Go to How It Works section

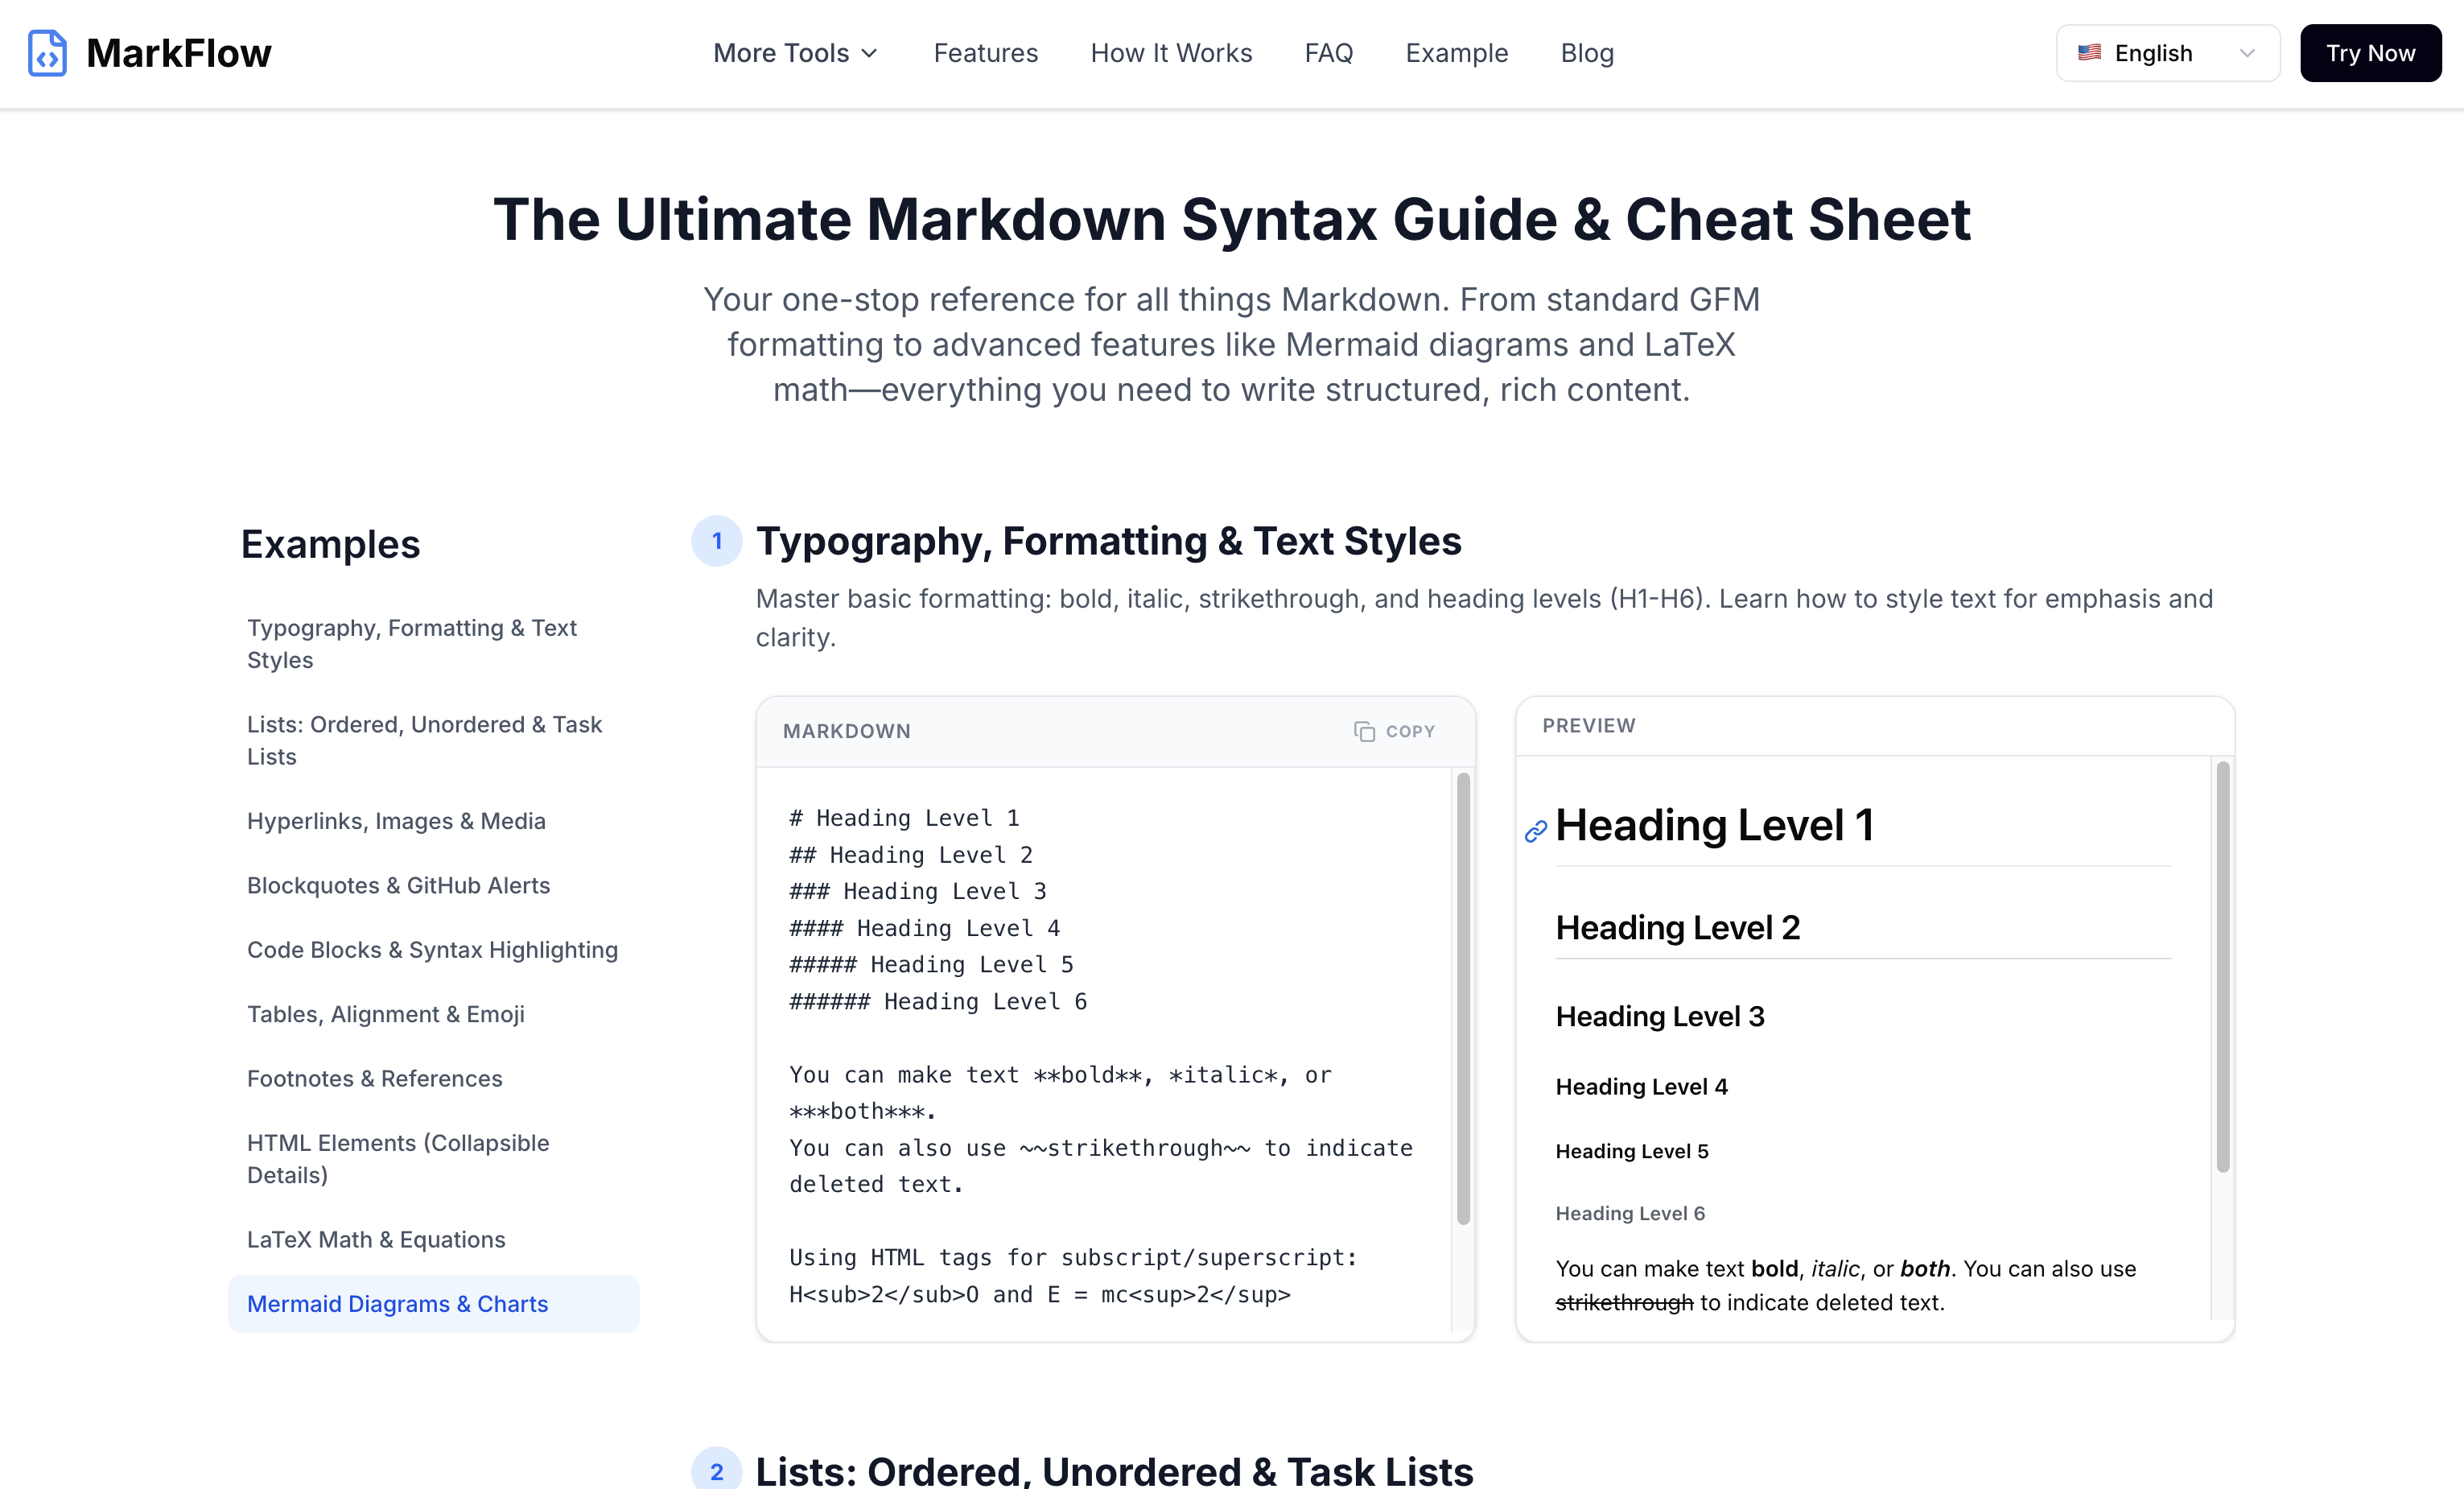pos(1171,53)
